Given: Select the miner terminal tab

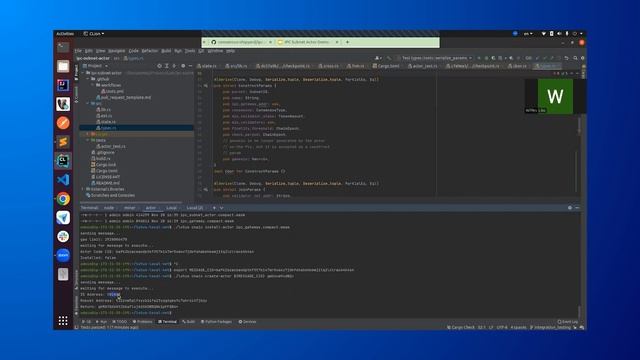Looking at the screenshot, I should [129, 208].
